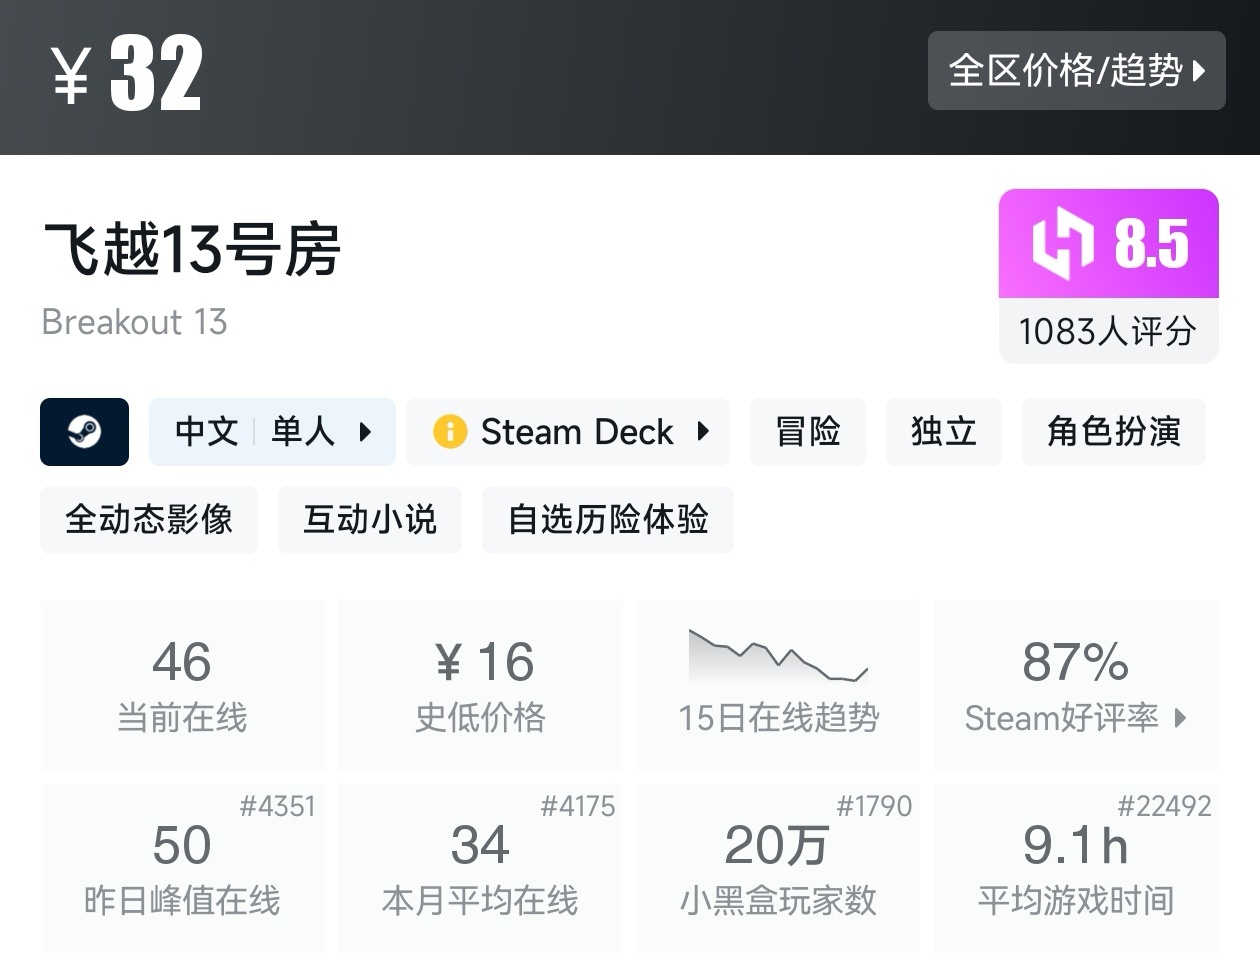Click the 当前在线 online count card
The height and width of the screenshot is (977, 1260).
(x=181, y=686)
